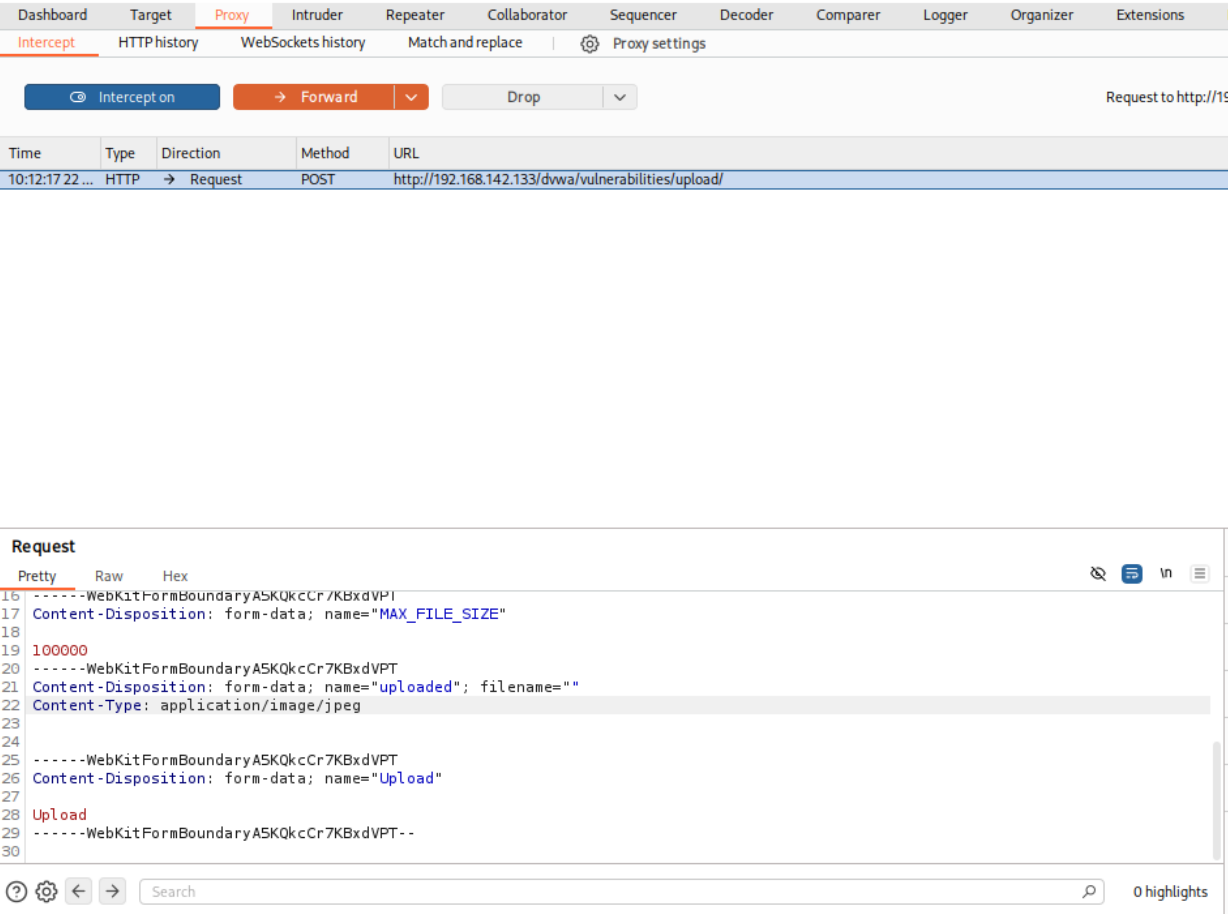
Task: Open search settings gear icon
Action: click(46, 891)
